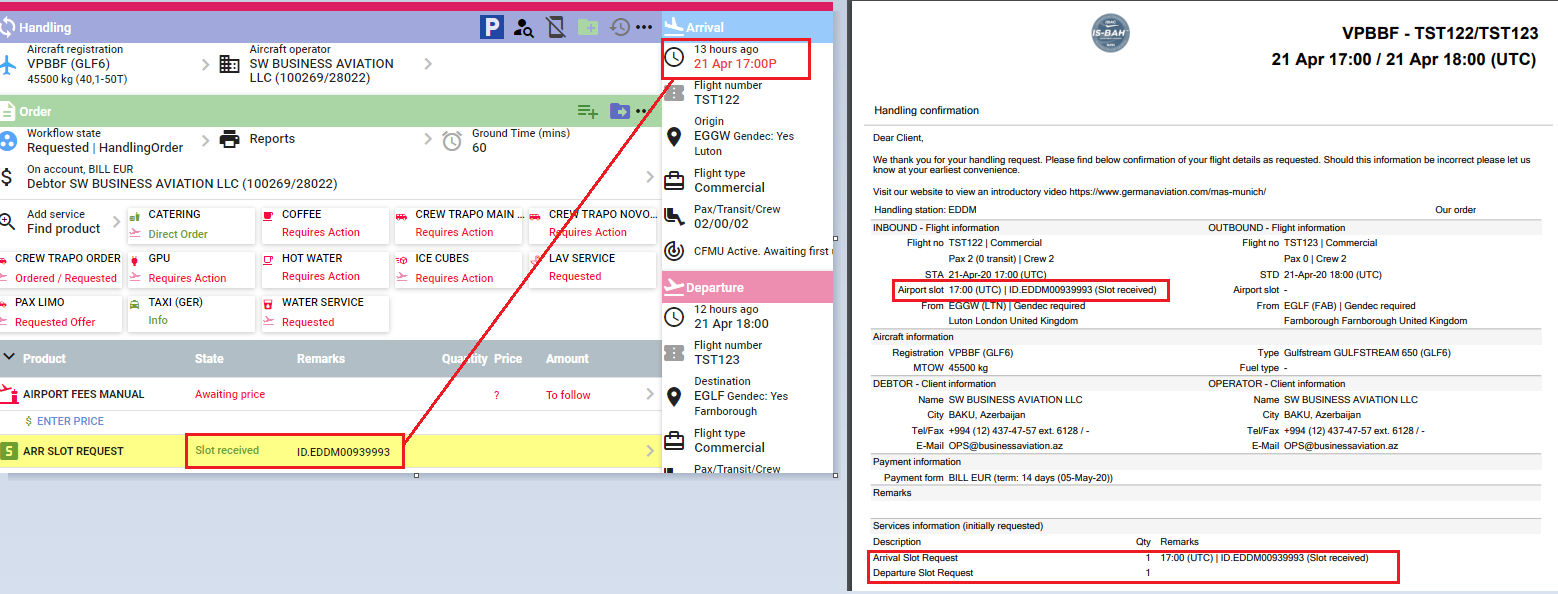
Task: Click the IS-BAH logo in confirmation document
Action: click(x=1110, y=34)
